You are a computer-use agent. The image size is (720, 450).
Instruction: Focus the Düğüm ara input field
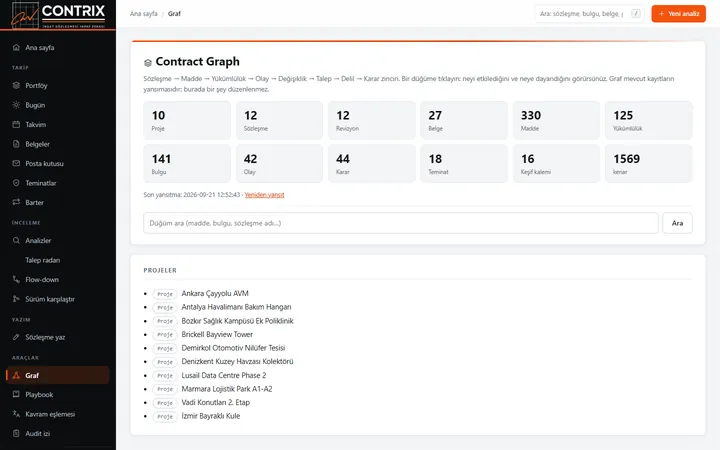tap(401, 223)
